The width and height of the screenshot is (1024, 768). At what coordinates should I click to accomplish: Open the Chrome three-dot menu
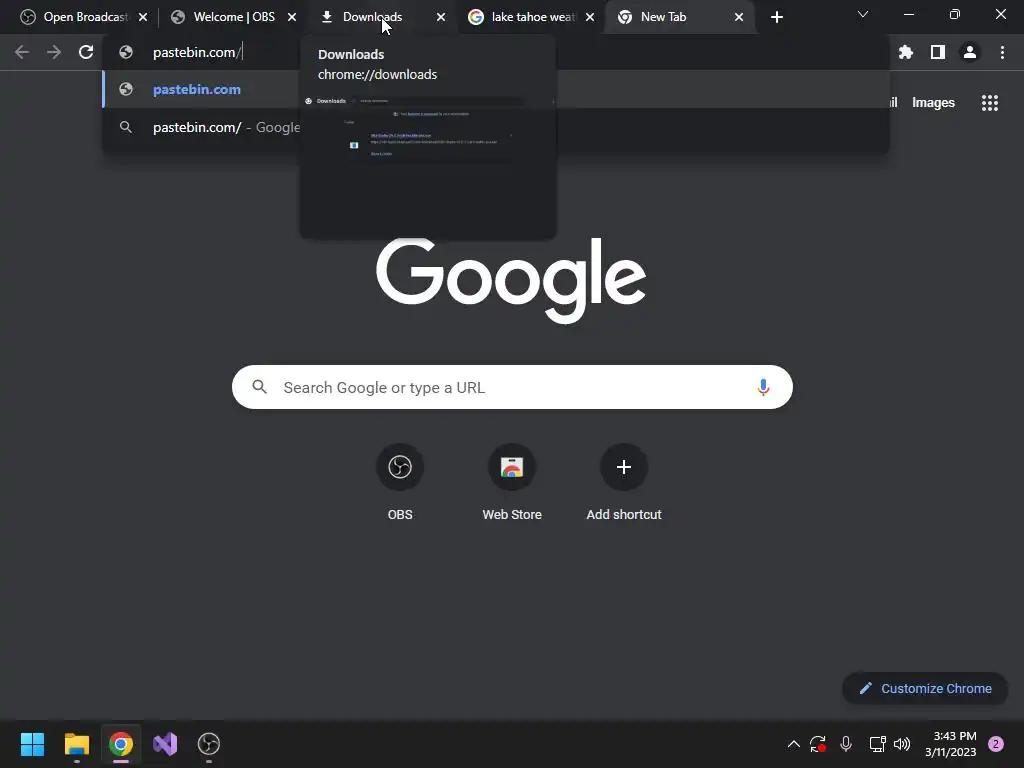tap(1002, 52)
